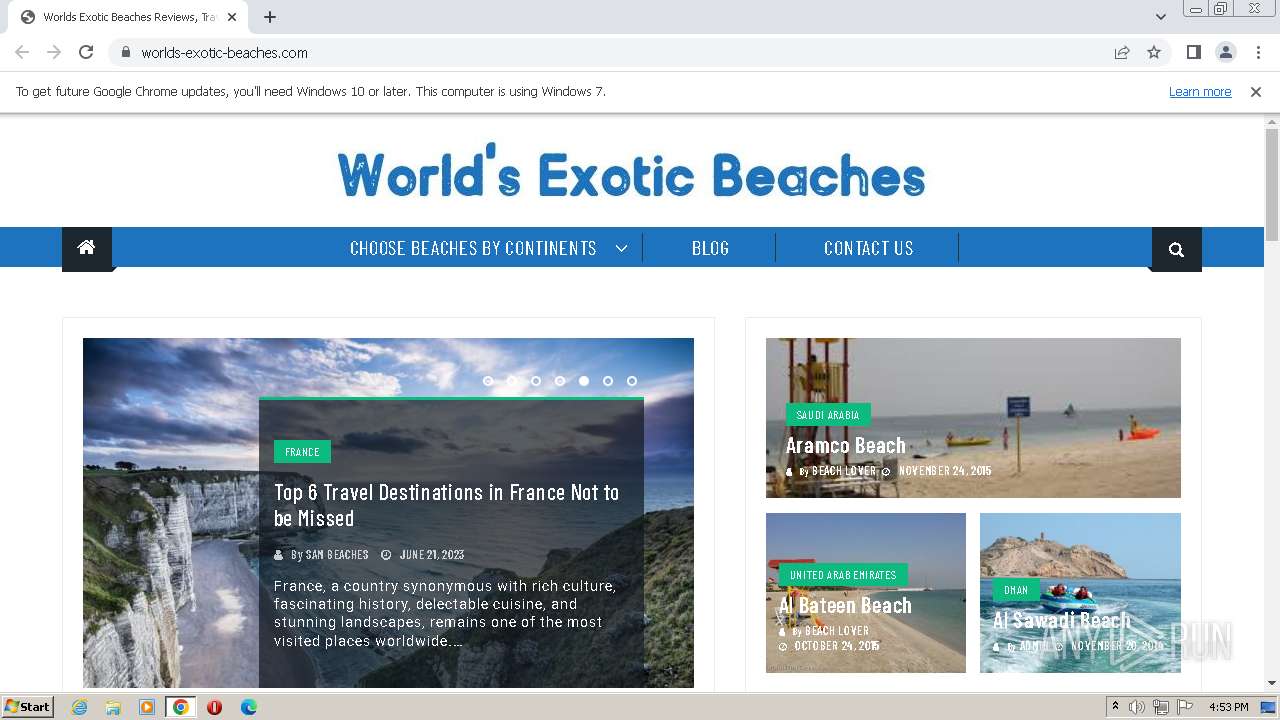The width and height of the screenshot is (1280, 720).
Task: Open the Oman category tag
Action: 1016,590
